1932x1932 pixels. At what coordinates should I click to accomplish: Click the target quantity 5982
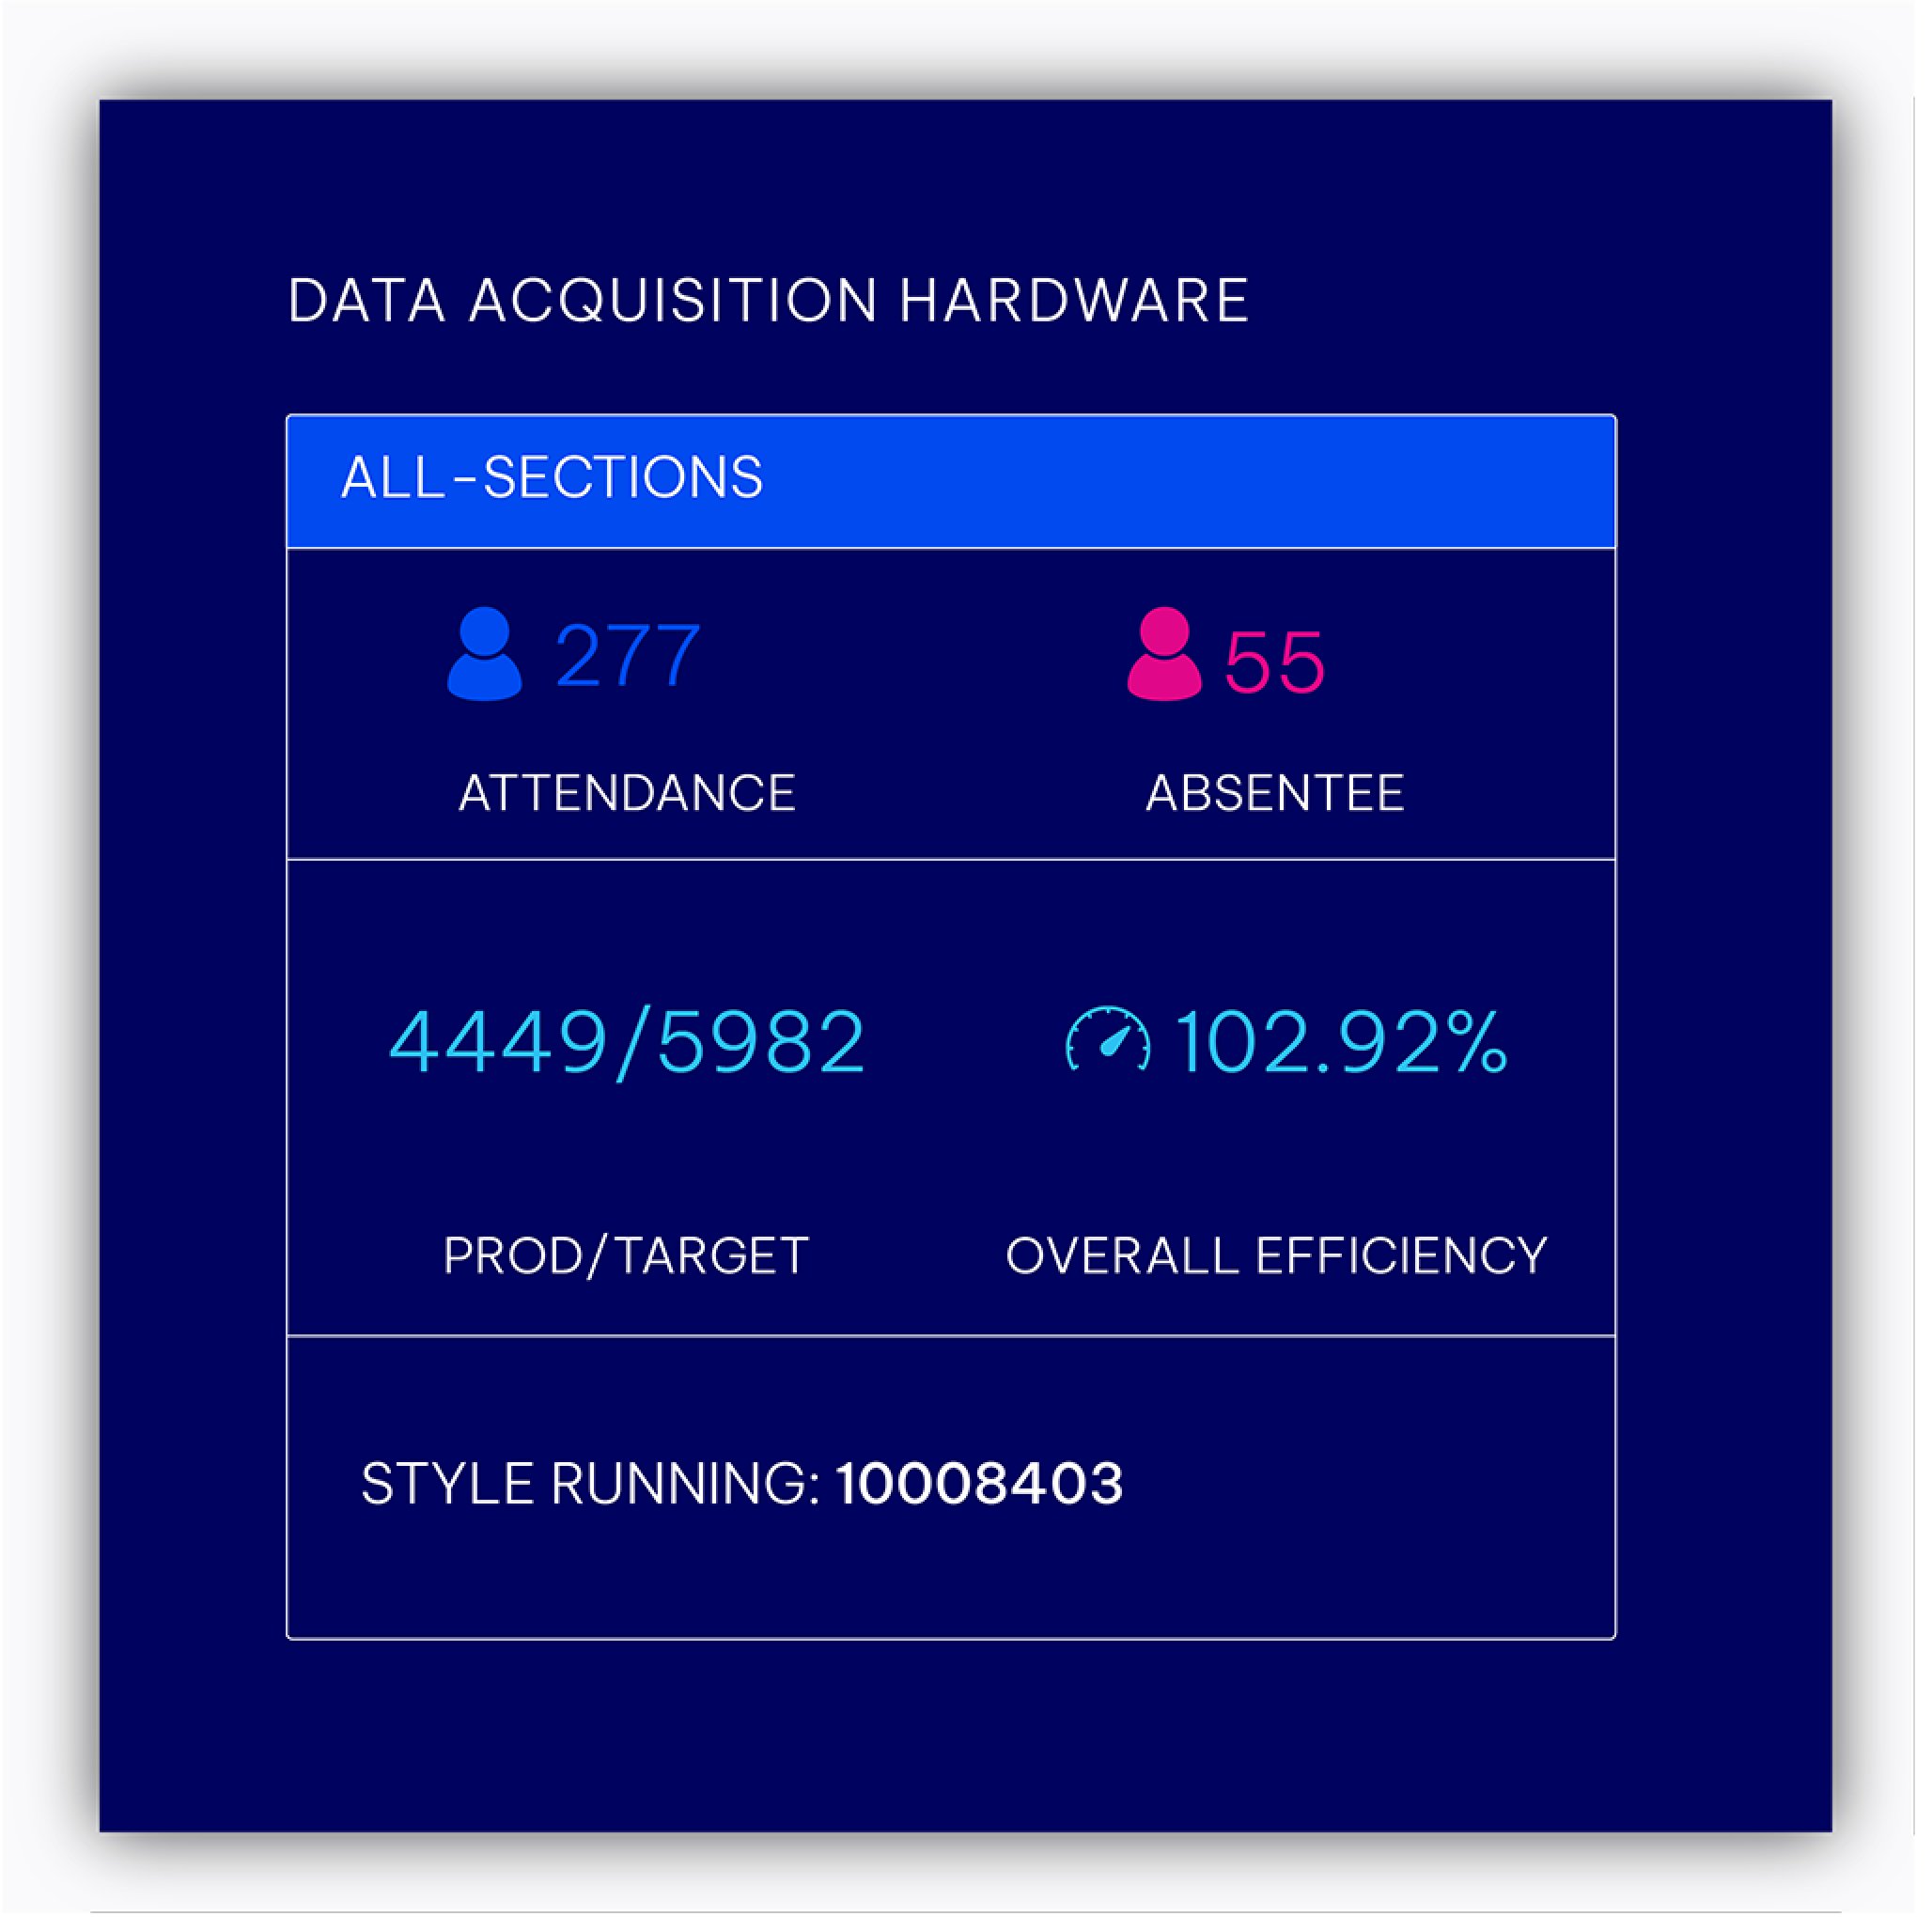pyautogui.click(x=761, y=1042)
